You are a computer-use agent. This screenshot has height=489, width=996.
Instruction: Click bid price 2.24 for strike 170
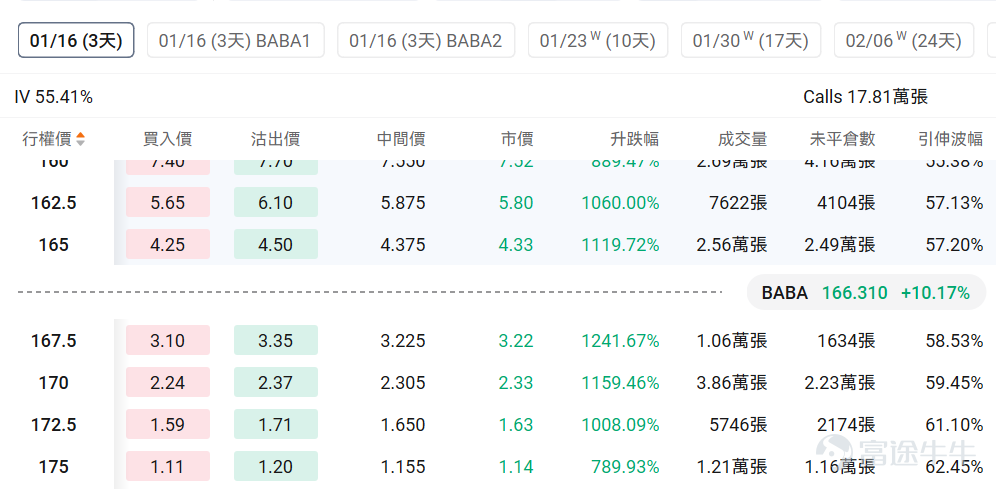(x=168, y=382)
